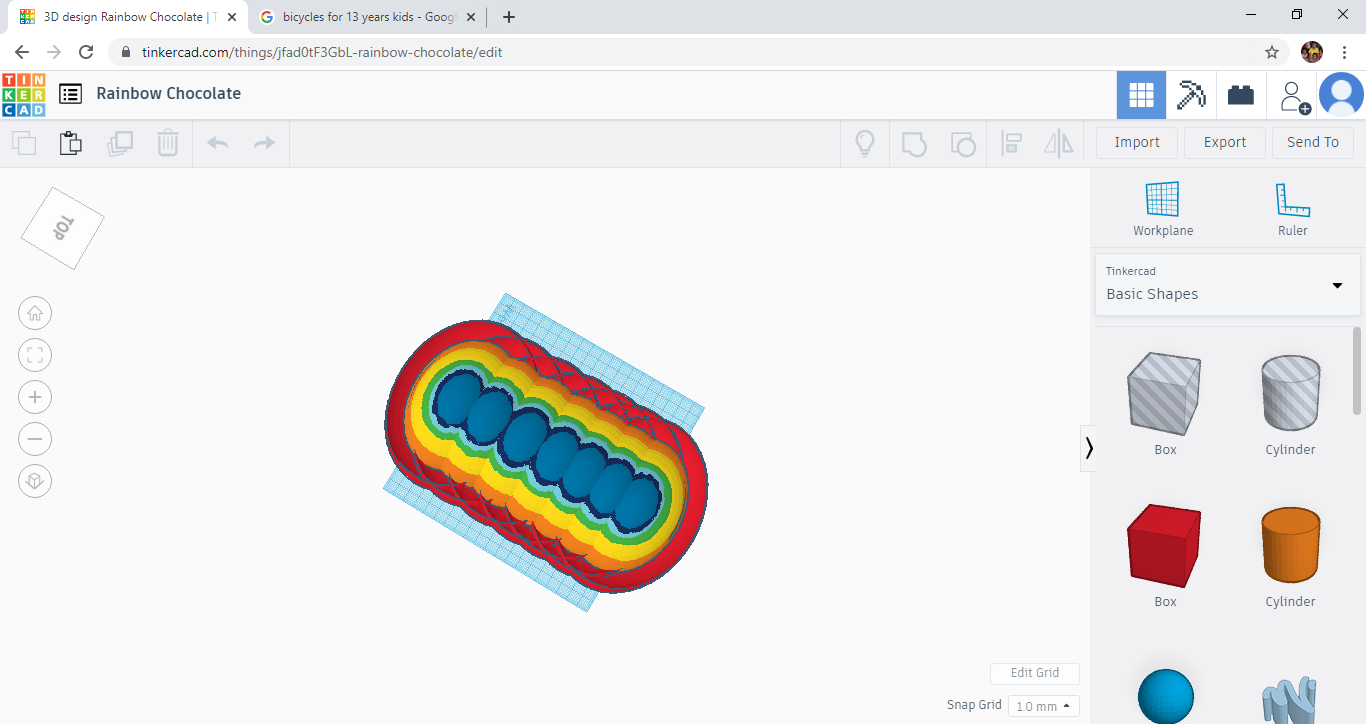The image size is (1366, 724).
Task: Click the Undo arrow
Action: (217, 143)
